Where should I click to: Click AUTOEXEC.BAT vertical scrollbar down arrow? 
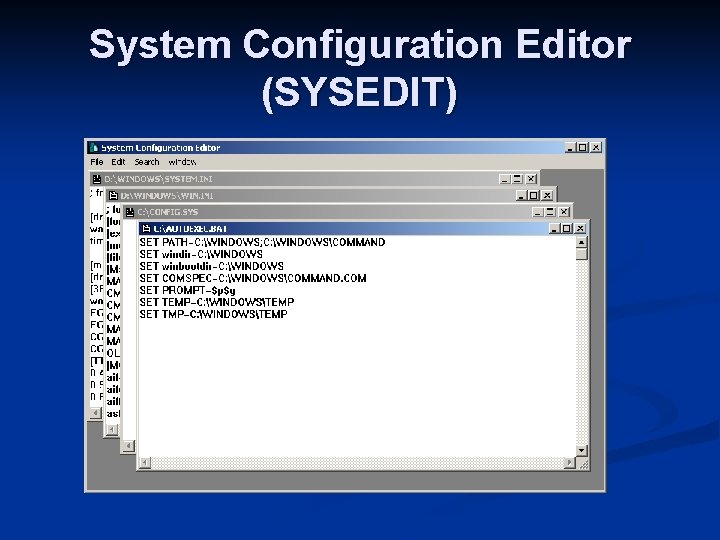pyautogui.click(x=581, y=451)
